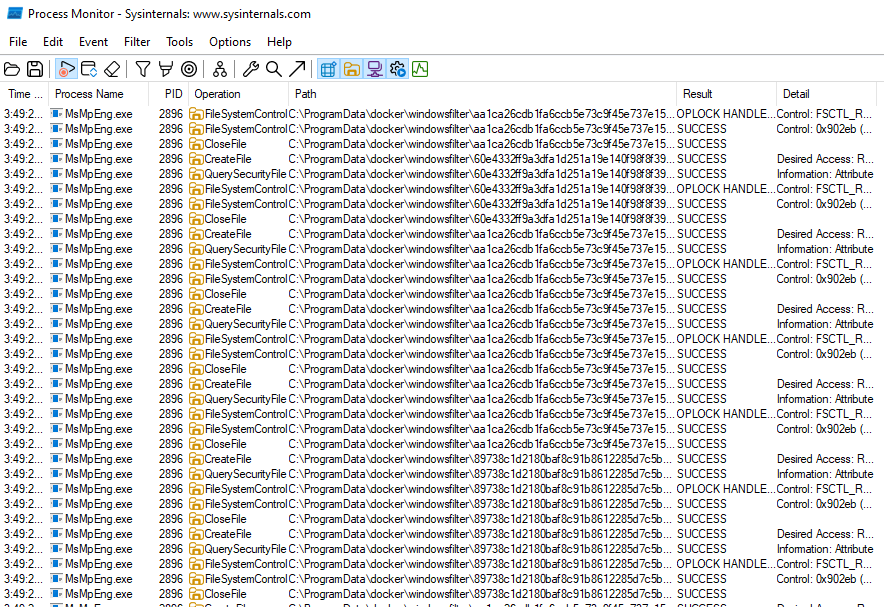Toggle Show Profiling Events
Screen dimensions: 884x607
pos(420,69)
